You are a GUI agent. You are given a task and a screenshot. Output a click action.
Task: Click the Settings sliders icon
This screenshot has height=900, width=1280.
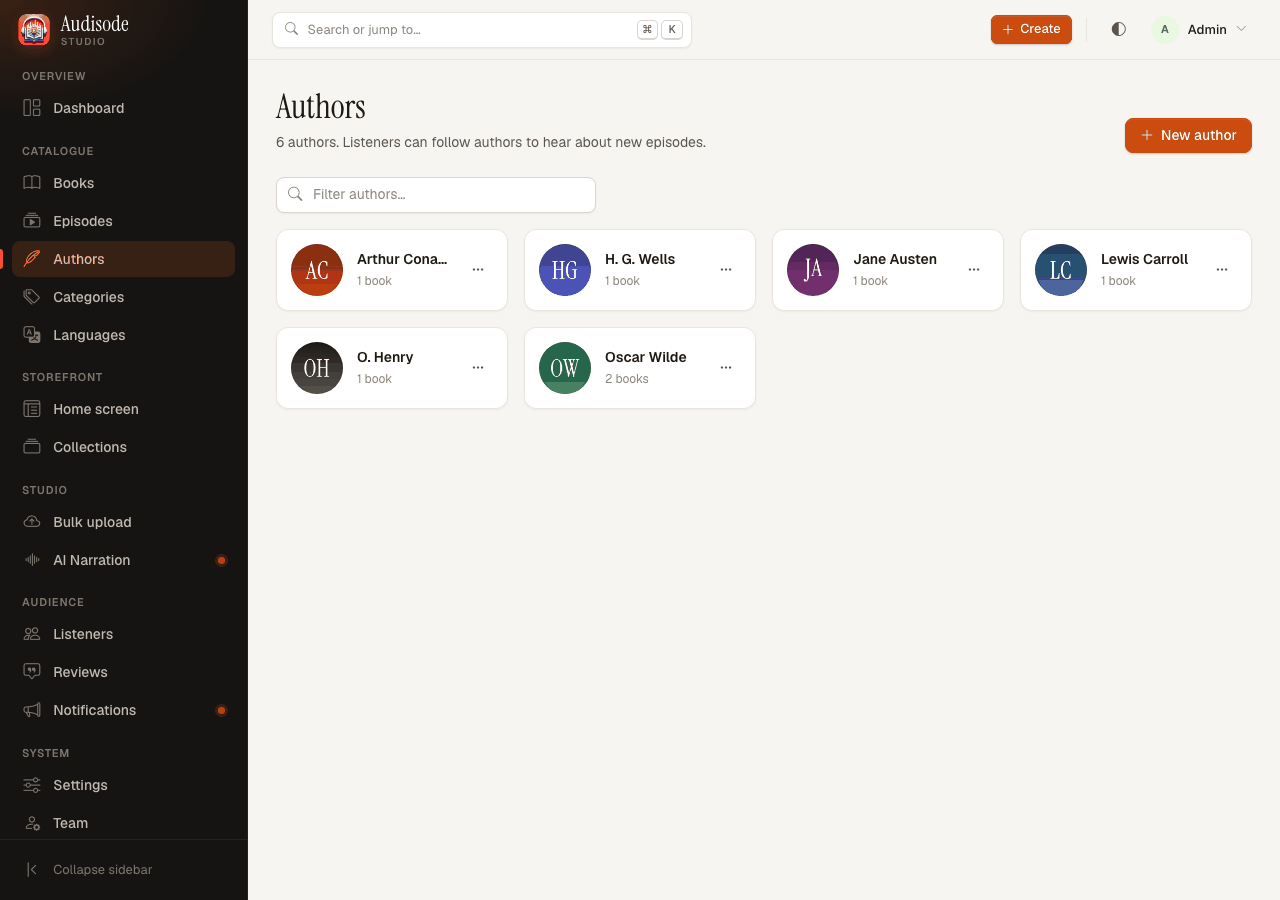coord(32,785)
